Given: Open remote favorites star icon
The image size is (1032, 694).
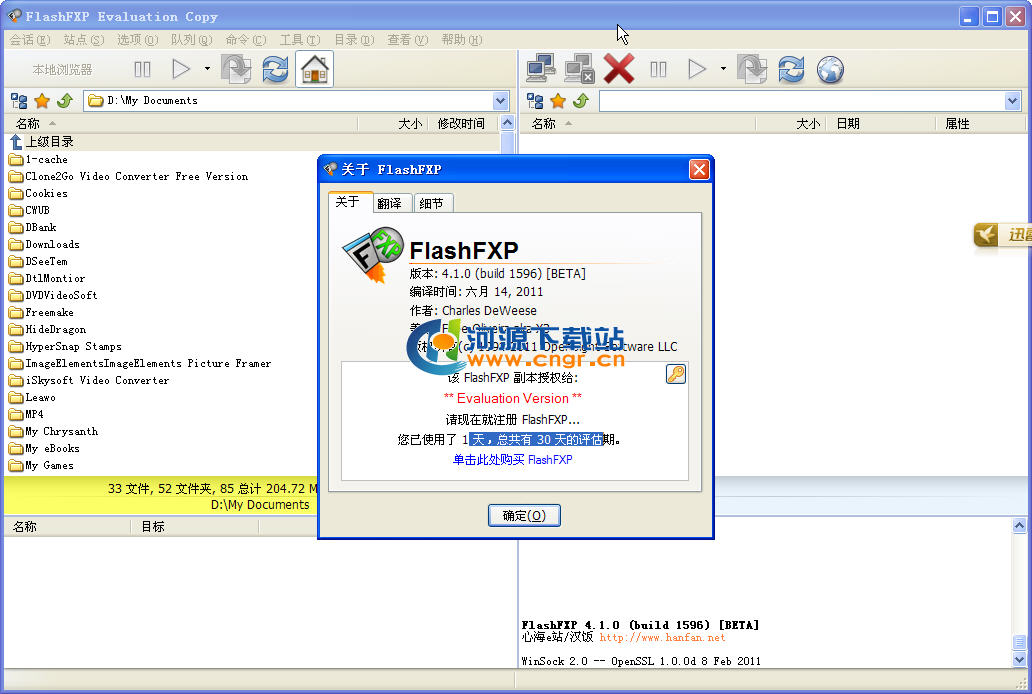Looking at the screenshot, I should pyautogui.click(x=558, y=101).
